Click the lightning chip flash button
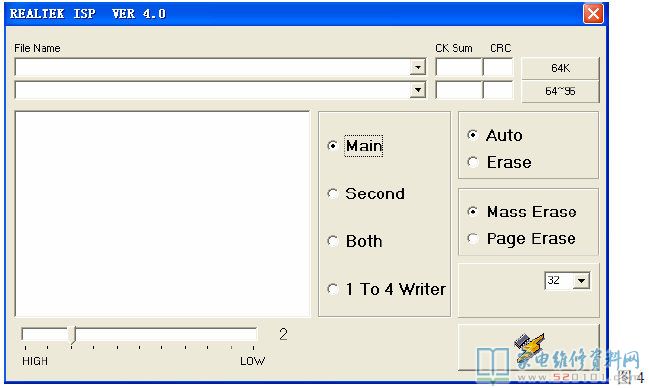Image resolution: width=649 pixels, height=388 pixels. (529, 347)
